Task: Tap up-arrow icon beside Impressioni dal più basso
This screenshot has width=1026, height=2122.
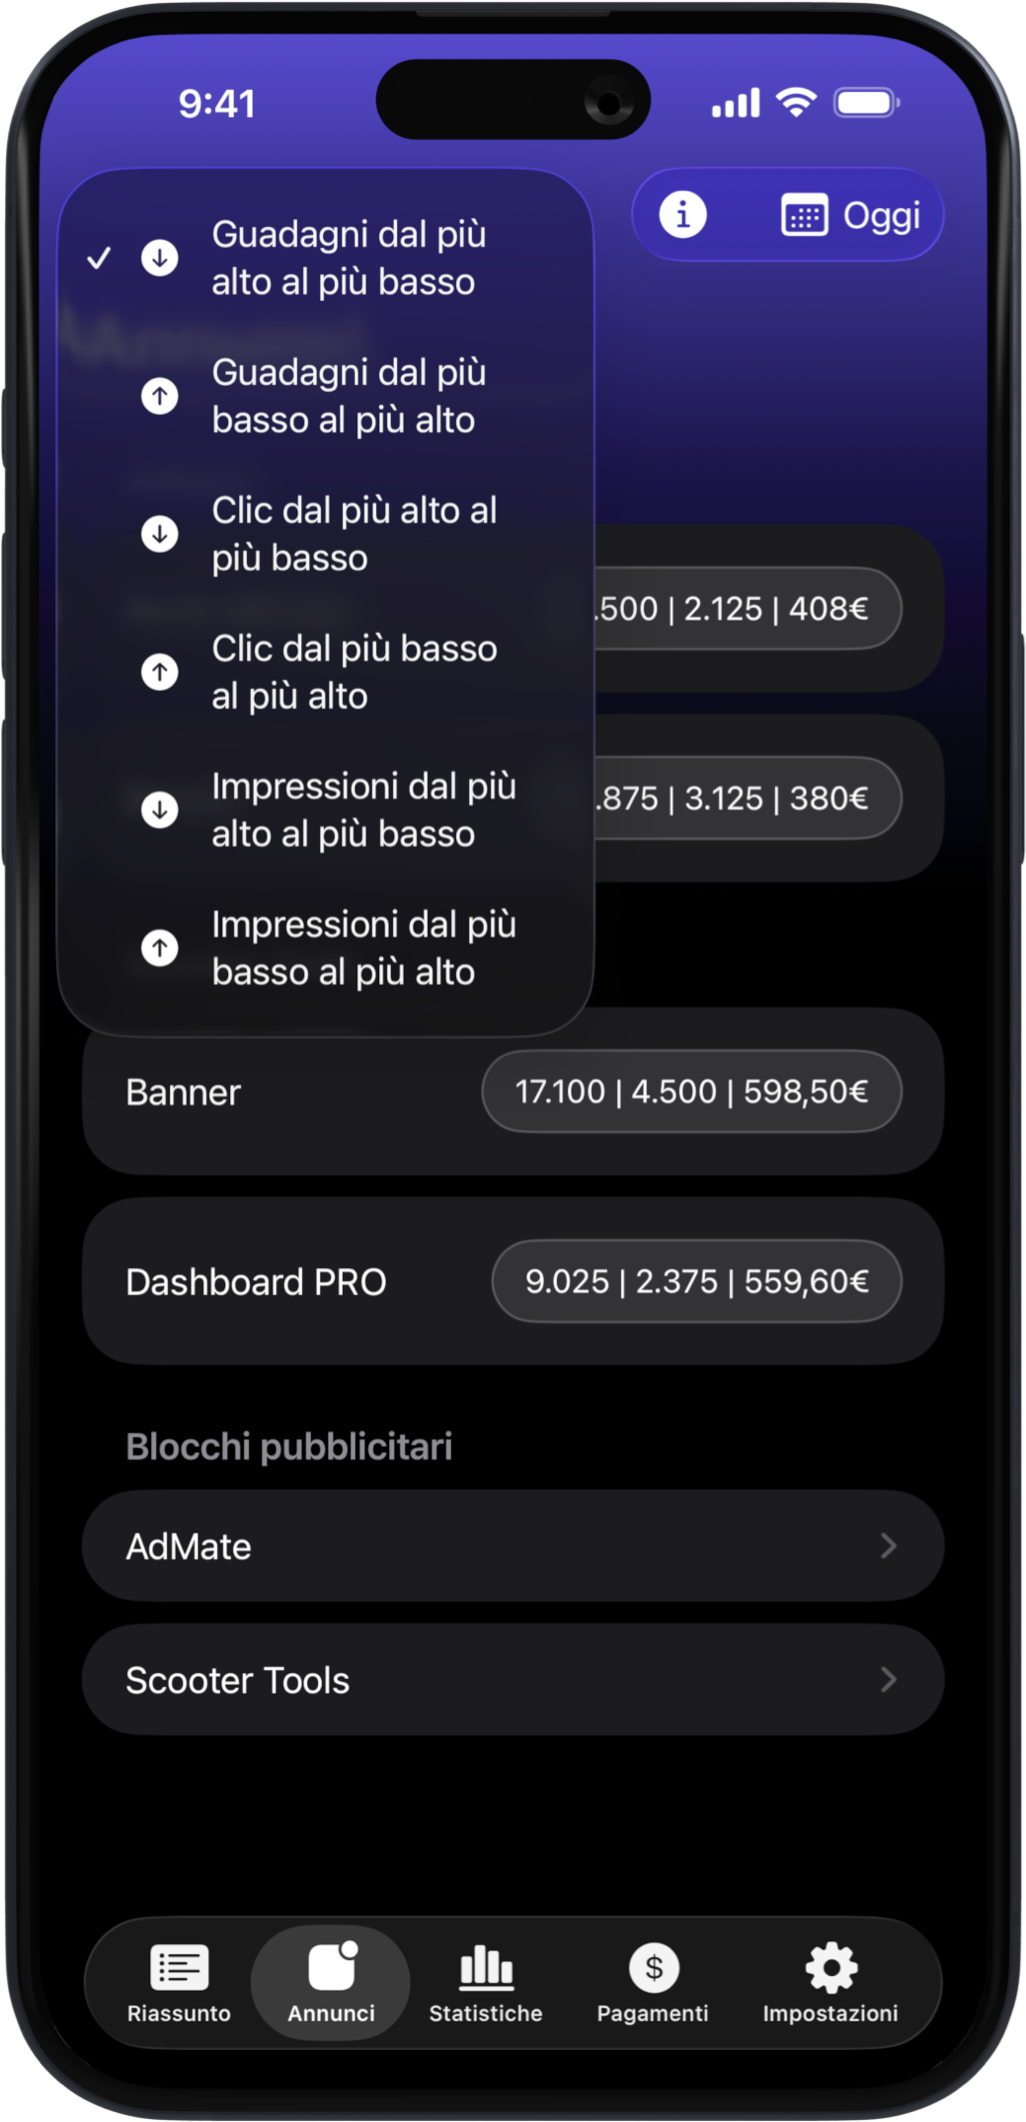Action: point(160,947)
